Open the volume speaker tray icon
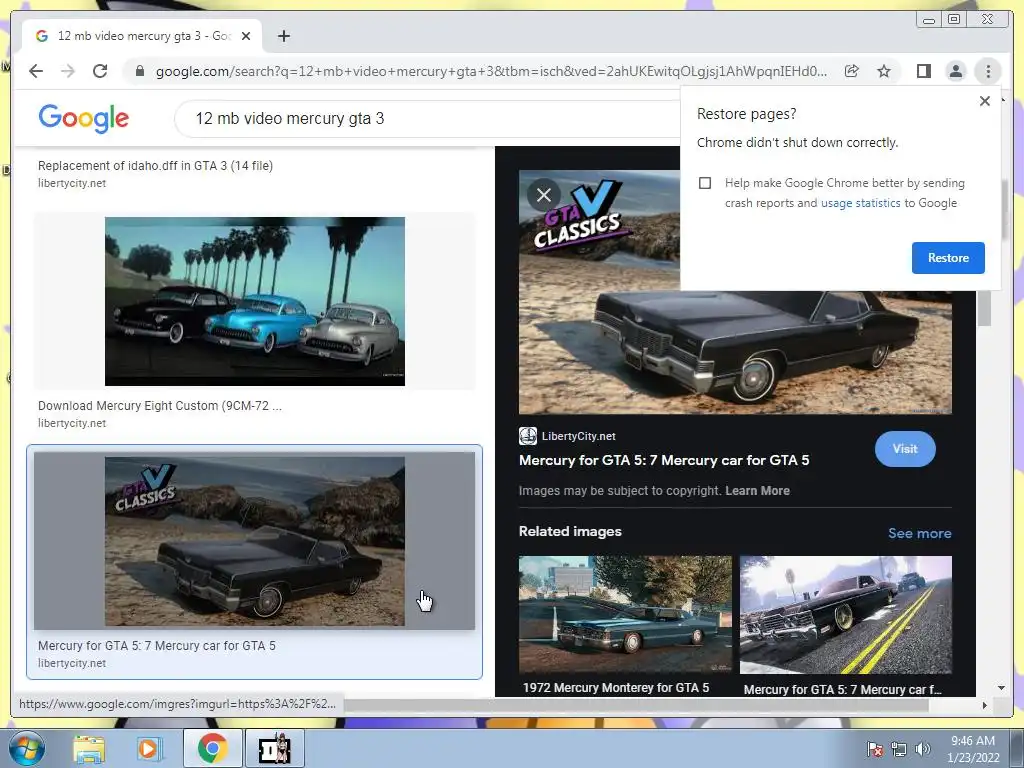Screen dimensions: 1024x768 pos(923,749)
